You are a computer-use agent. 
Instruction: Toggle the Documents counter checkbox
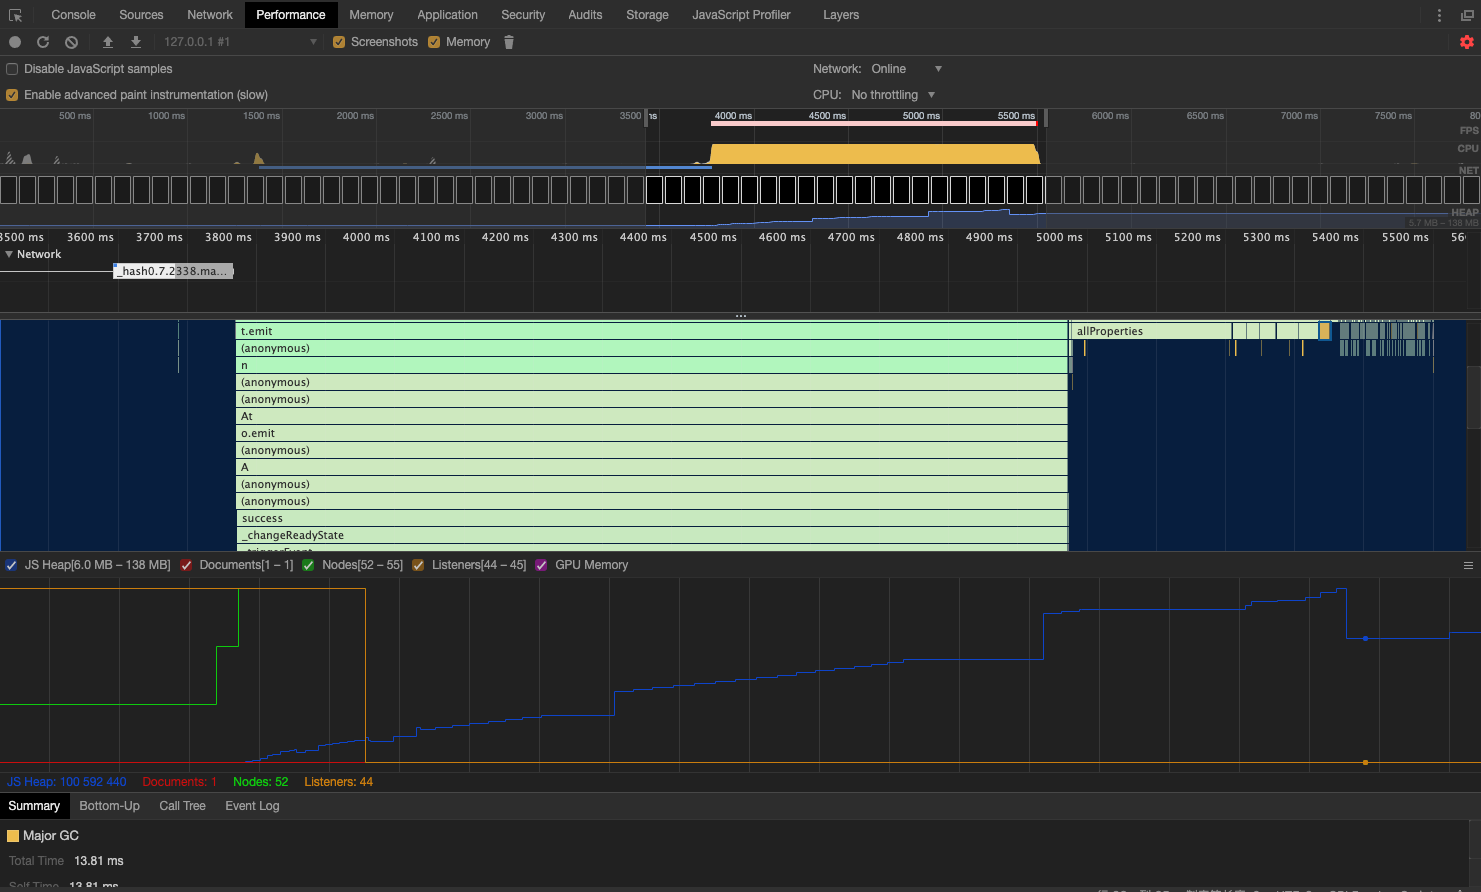(x=186, y=565)
